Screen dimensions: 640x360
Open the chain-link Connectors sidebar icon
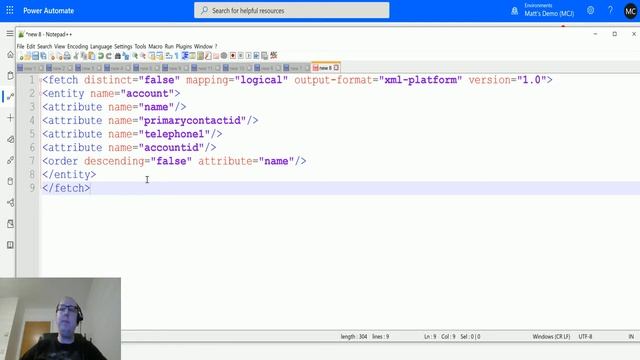pos(10,160)
